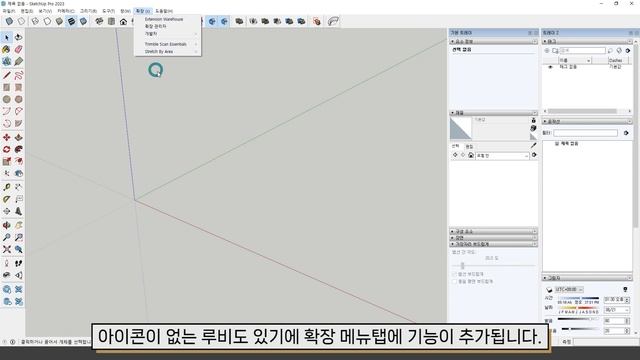Activate the Line pencil tool

(x=7, y=75)
